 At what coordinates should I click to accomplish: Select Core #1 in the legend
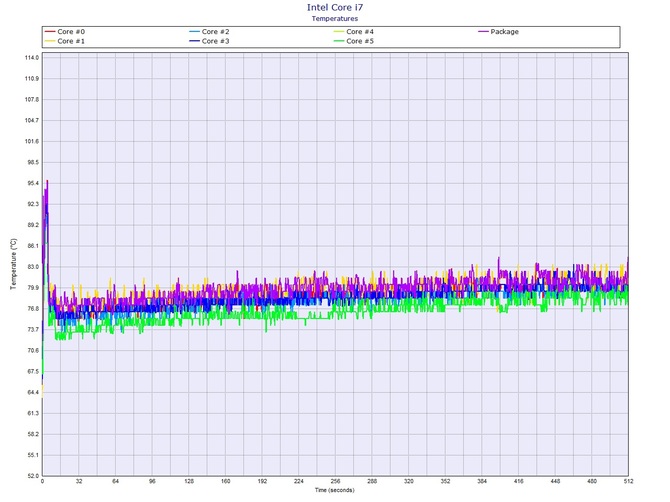click(x=71, y=41)
